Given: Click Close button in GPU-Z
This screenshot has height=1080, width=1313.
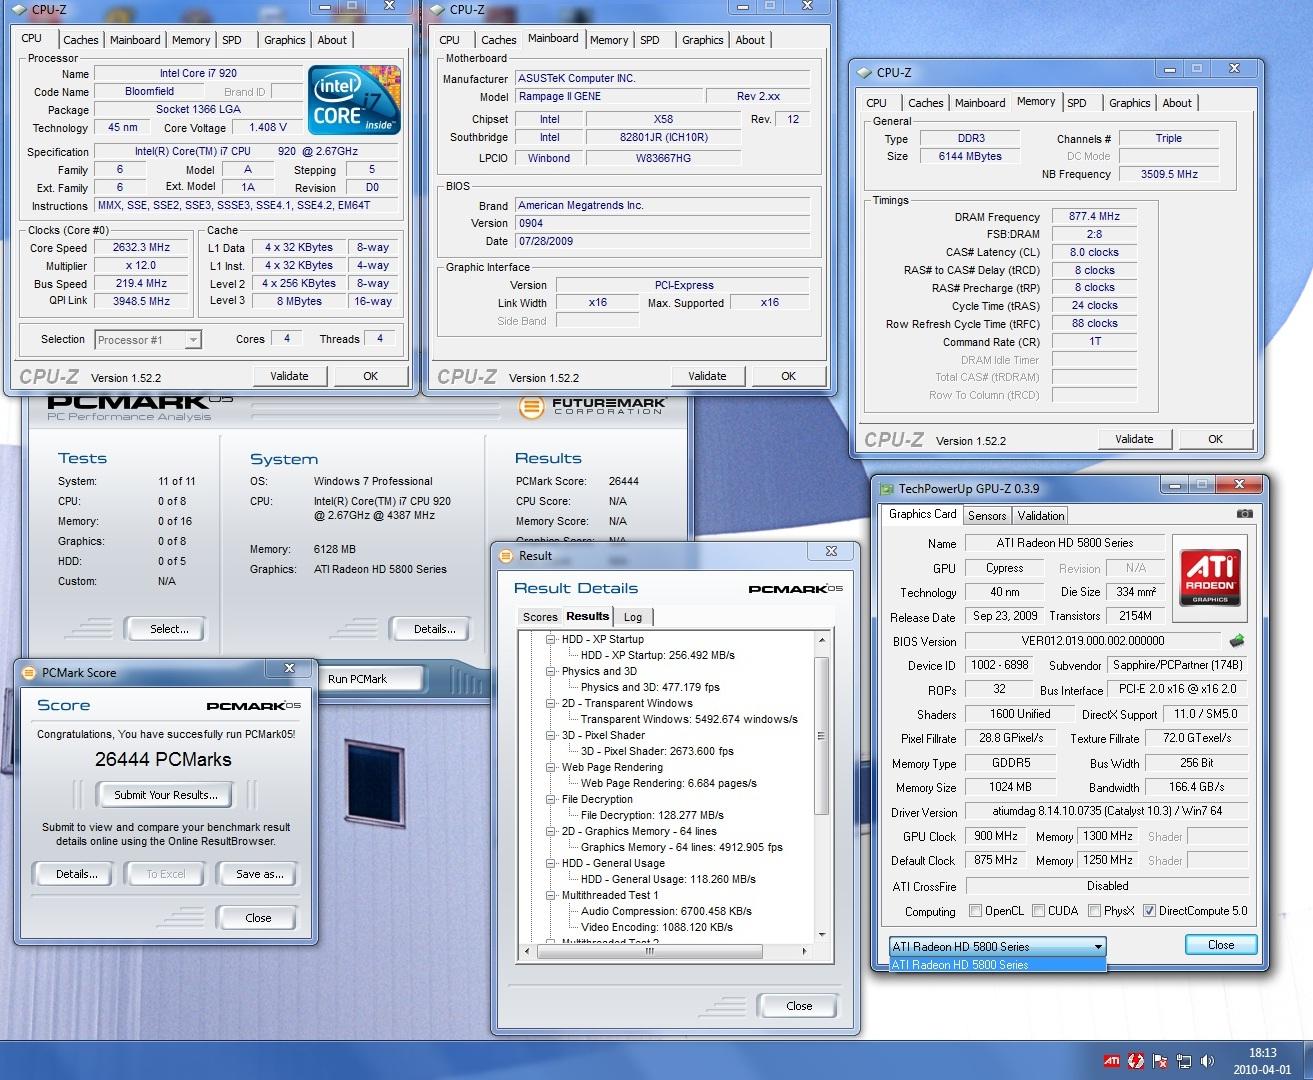Looking at the screenshot, I should 1221,945.
